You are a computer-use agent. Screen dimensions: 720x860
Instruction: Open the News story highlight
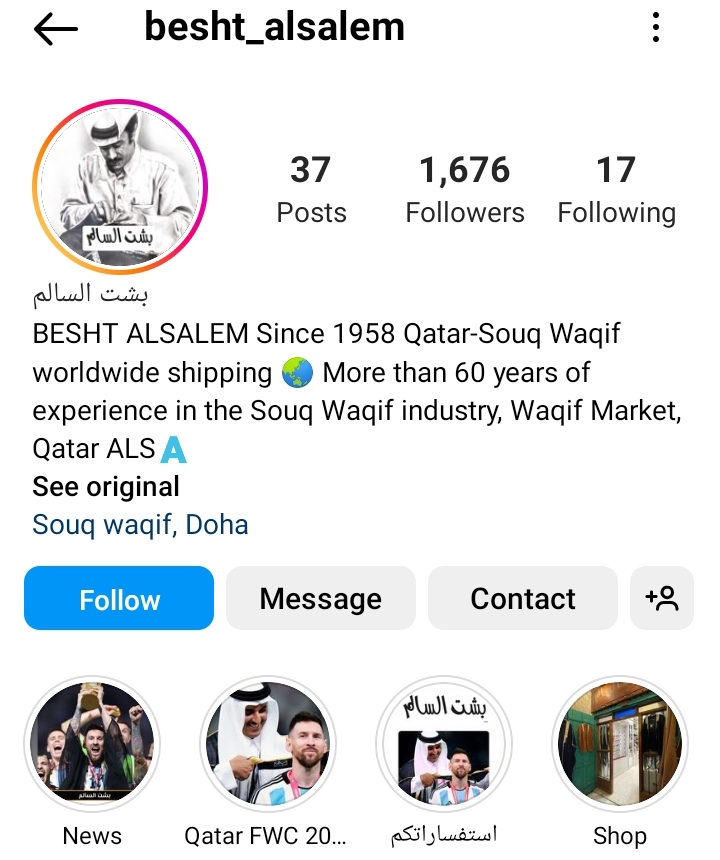[x=92, y=744]
